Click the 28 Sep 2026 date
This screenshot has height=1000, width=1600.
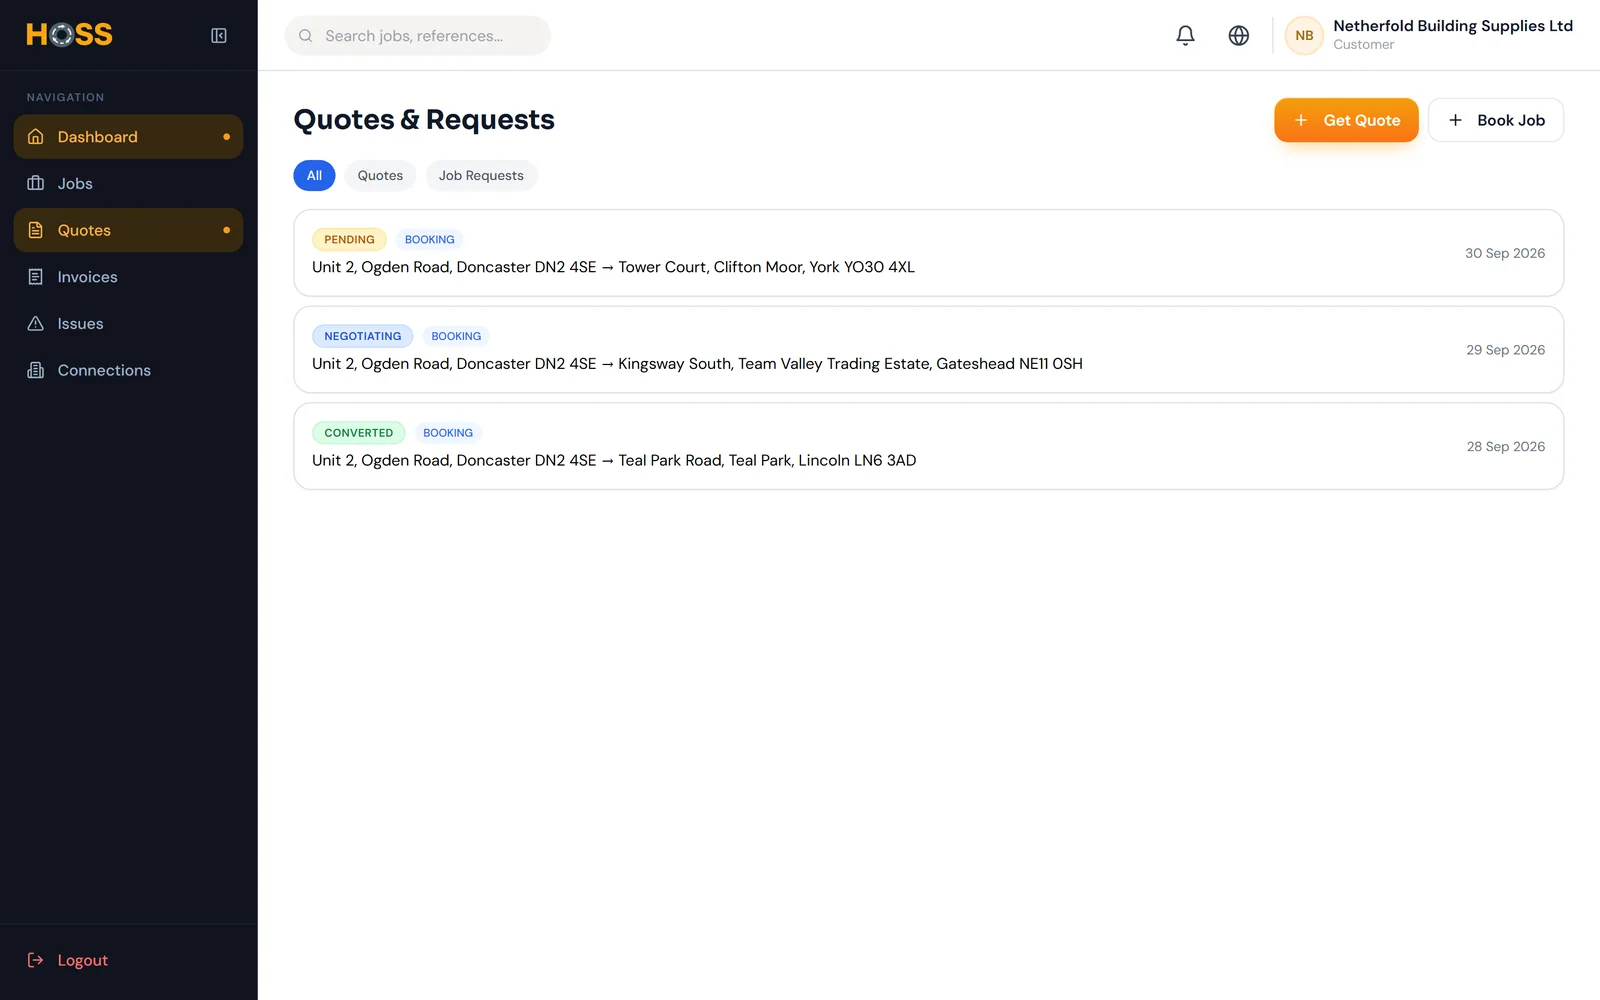pyautogui.click(x=1505, y=446)
